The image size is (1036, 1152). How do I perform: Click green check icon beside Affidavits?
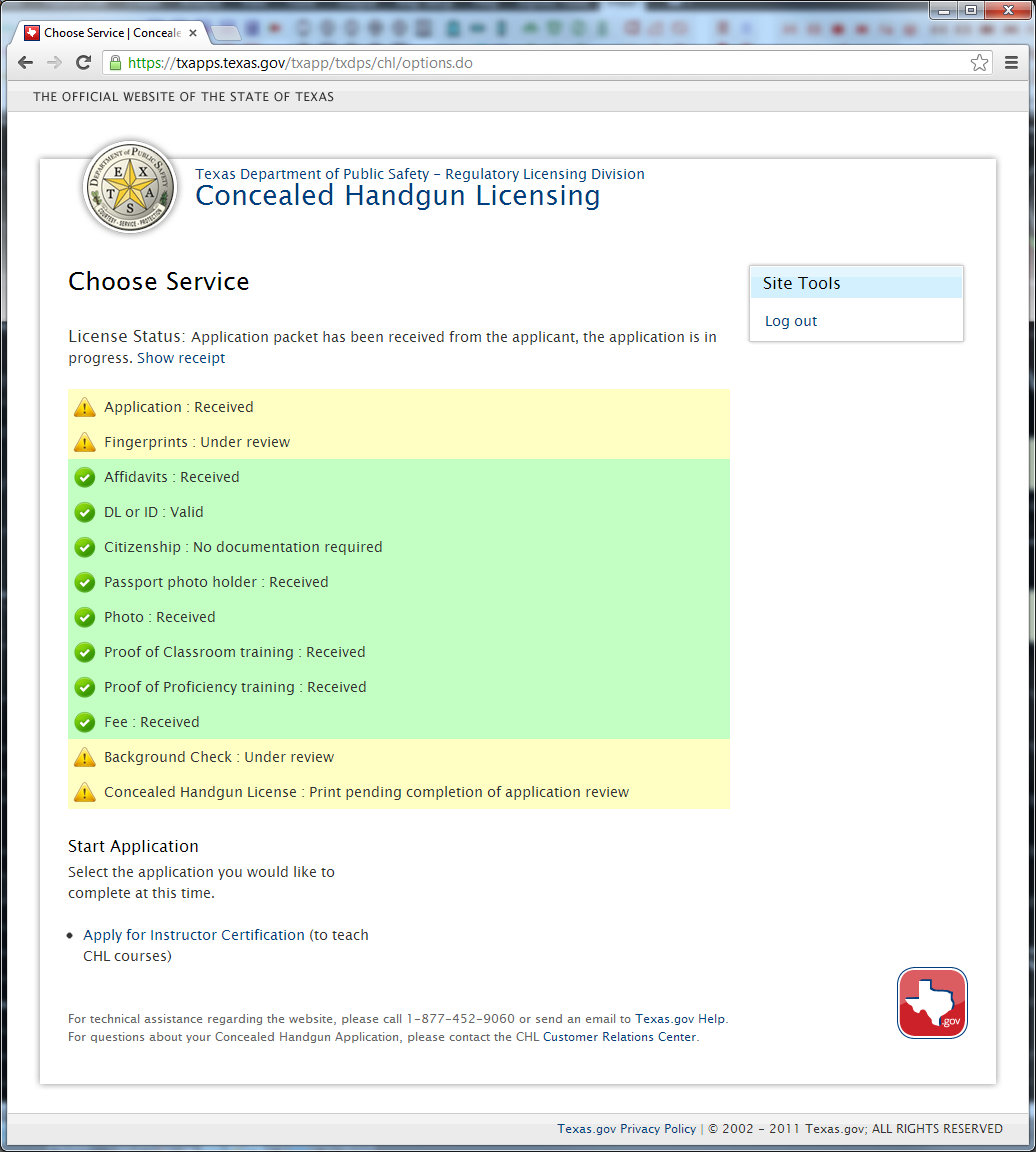pos(85,477)
